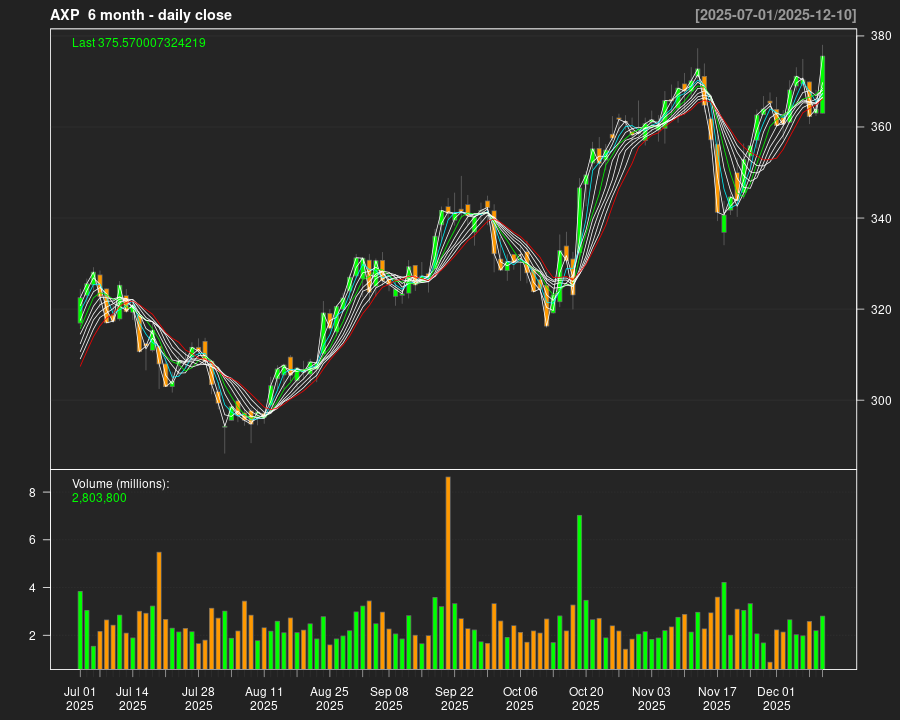The height and width of the screenshot is (720, 900).
Task: Click the 4 tick on volume axis
Action: point(32,588)
